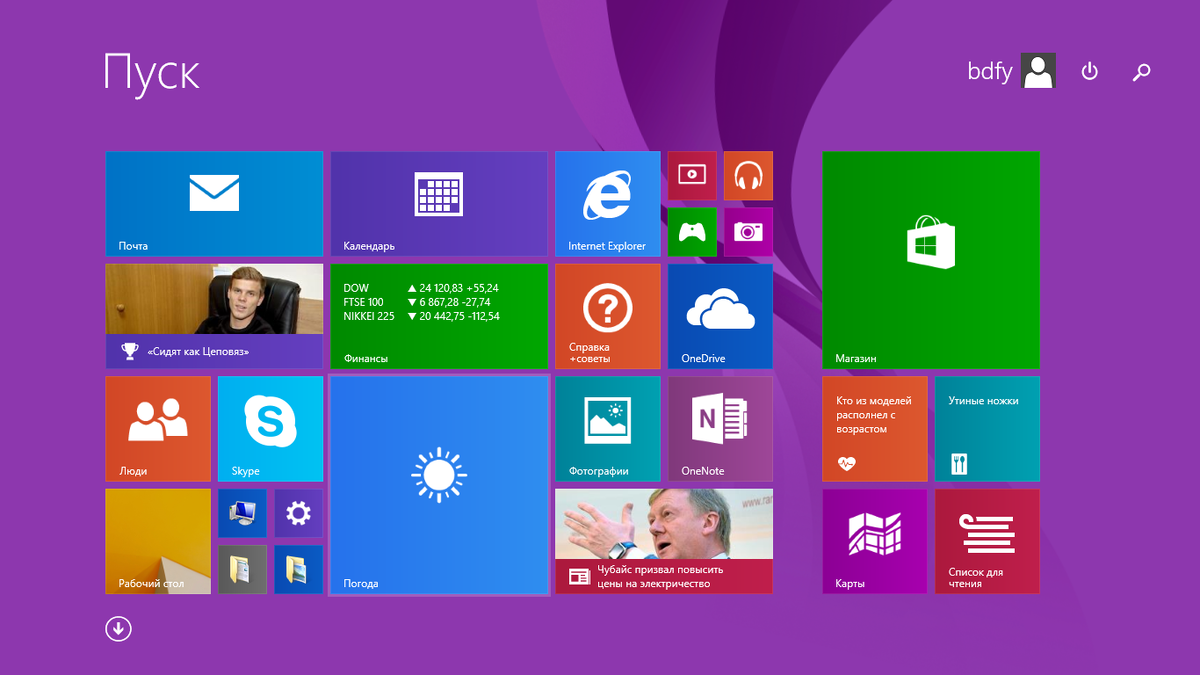Open the Магазин store tile

point(931,260)
